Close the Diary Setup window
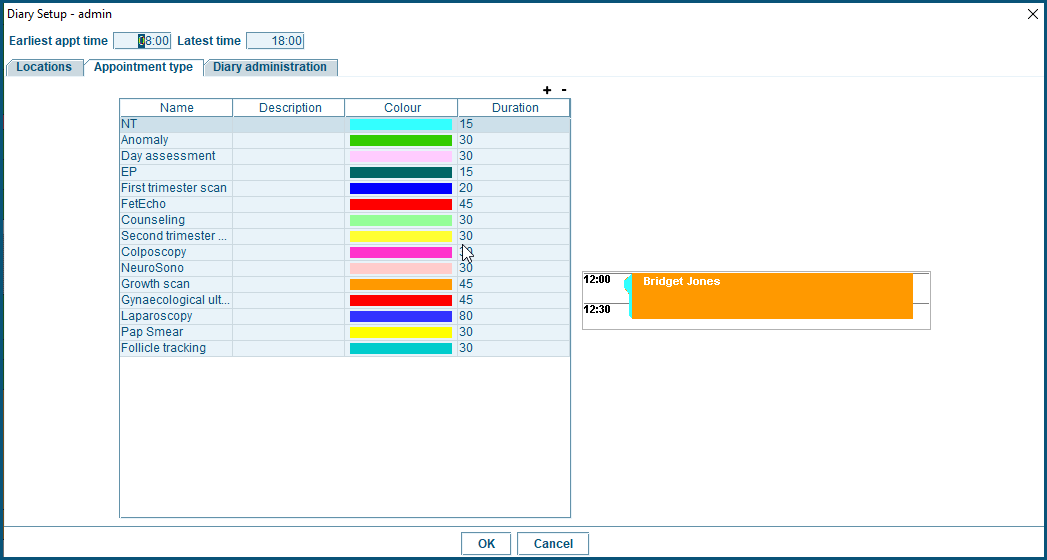Image resolution: width=1047 pixels, height=560 pixels. click(x=1033, y=14)
